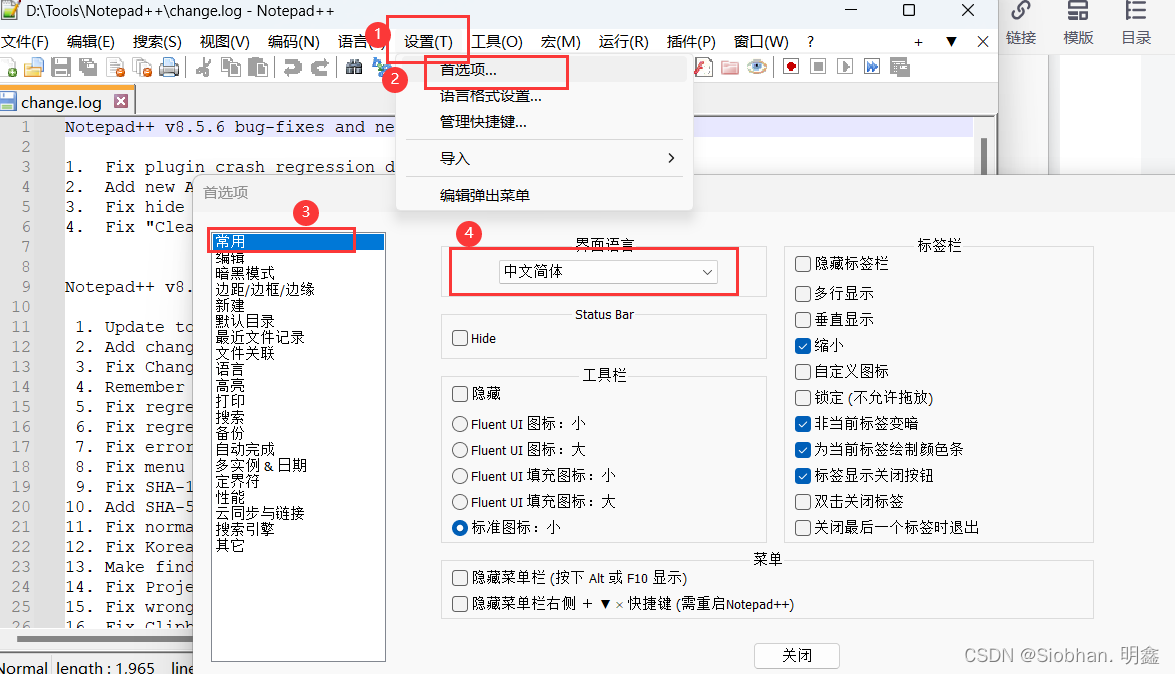Click the Undo arrow icon
1175x674 pixels.
(292, 67)
